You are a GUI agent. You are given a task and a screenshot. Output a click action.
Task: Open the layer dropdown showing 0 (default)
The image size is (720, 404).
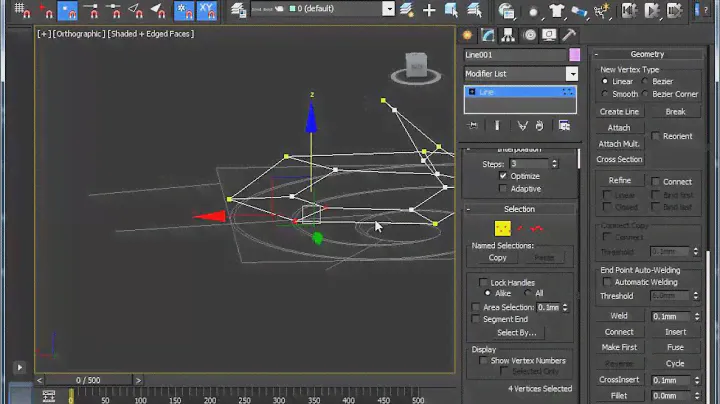320,10
